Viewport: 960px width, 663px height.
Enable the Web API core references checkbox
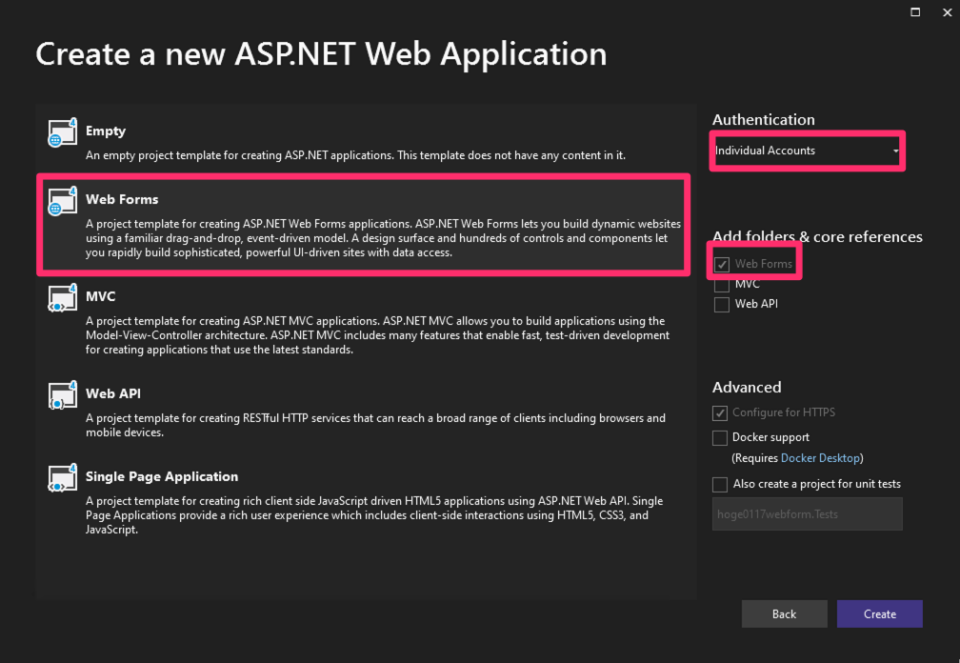[722, 304]
